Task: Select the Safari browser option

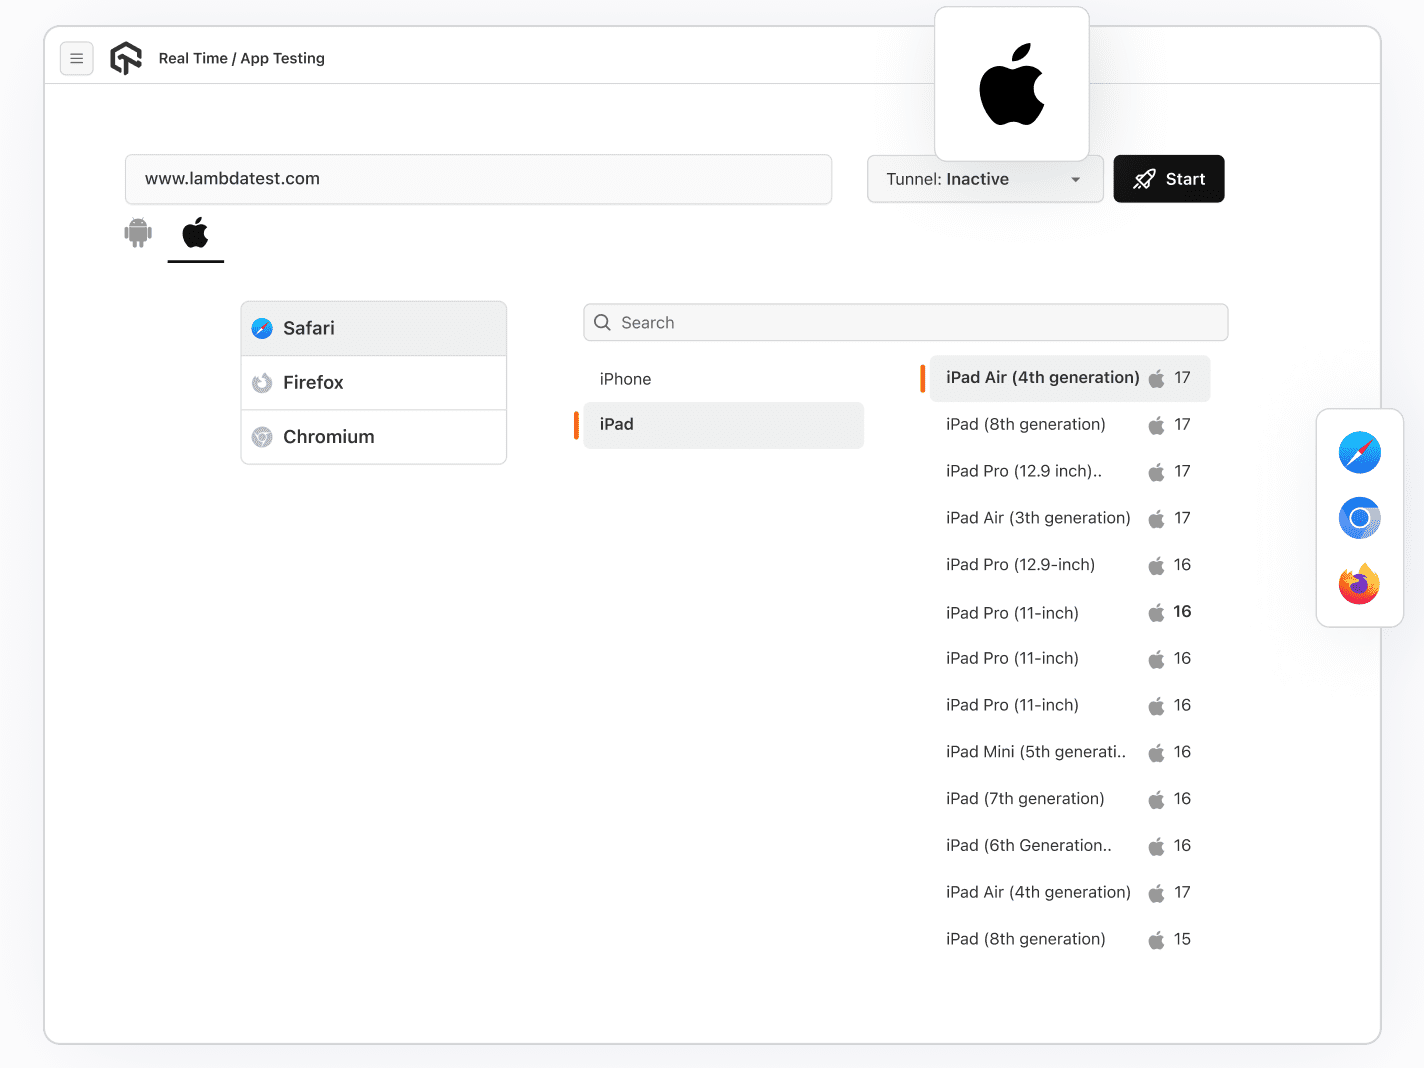Action: (x=373, y=328)
